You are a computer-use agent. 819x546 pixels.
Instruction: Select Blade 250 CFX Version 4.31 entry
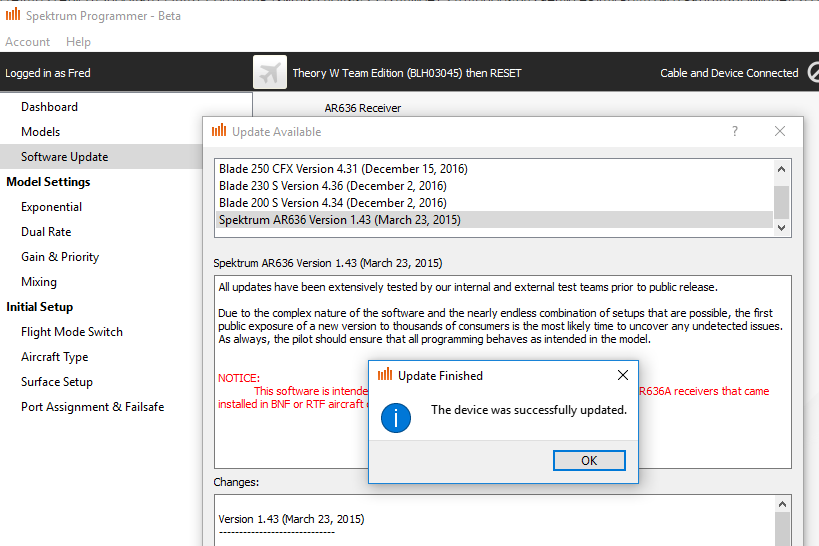(343, 169)
